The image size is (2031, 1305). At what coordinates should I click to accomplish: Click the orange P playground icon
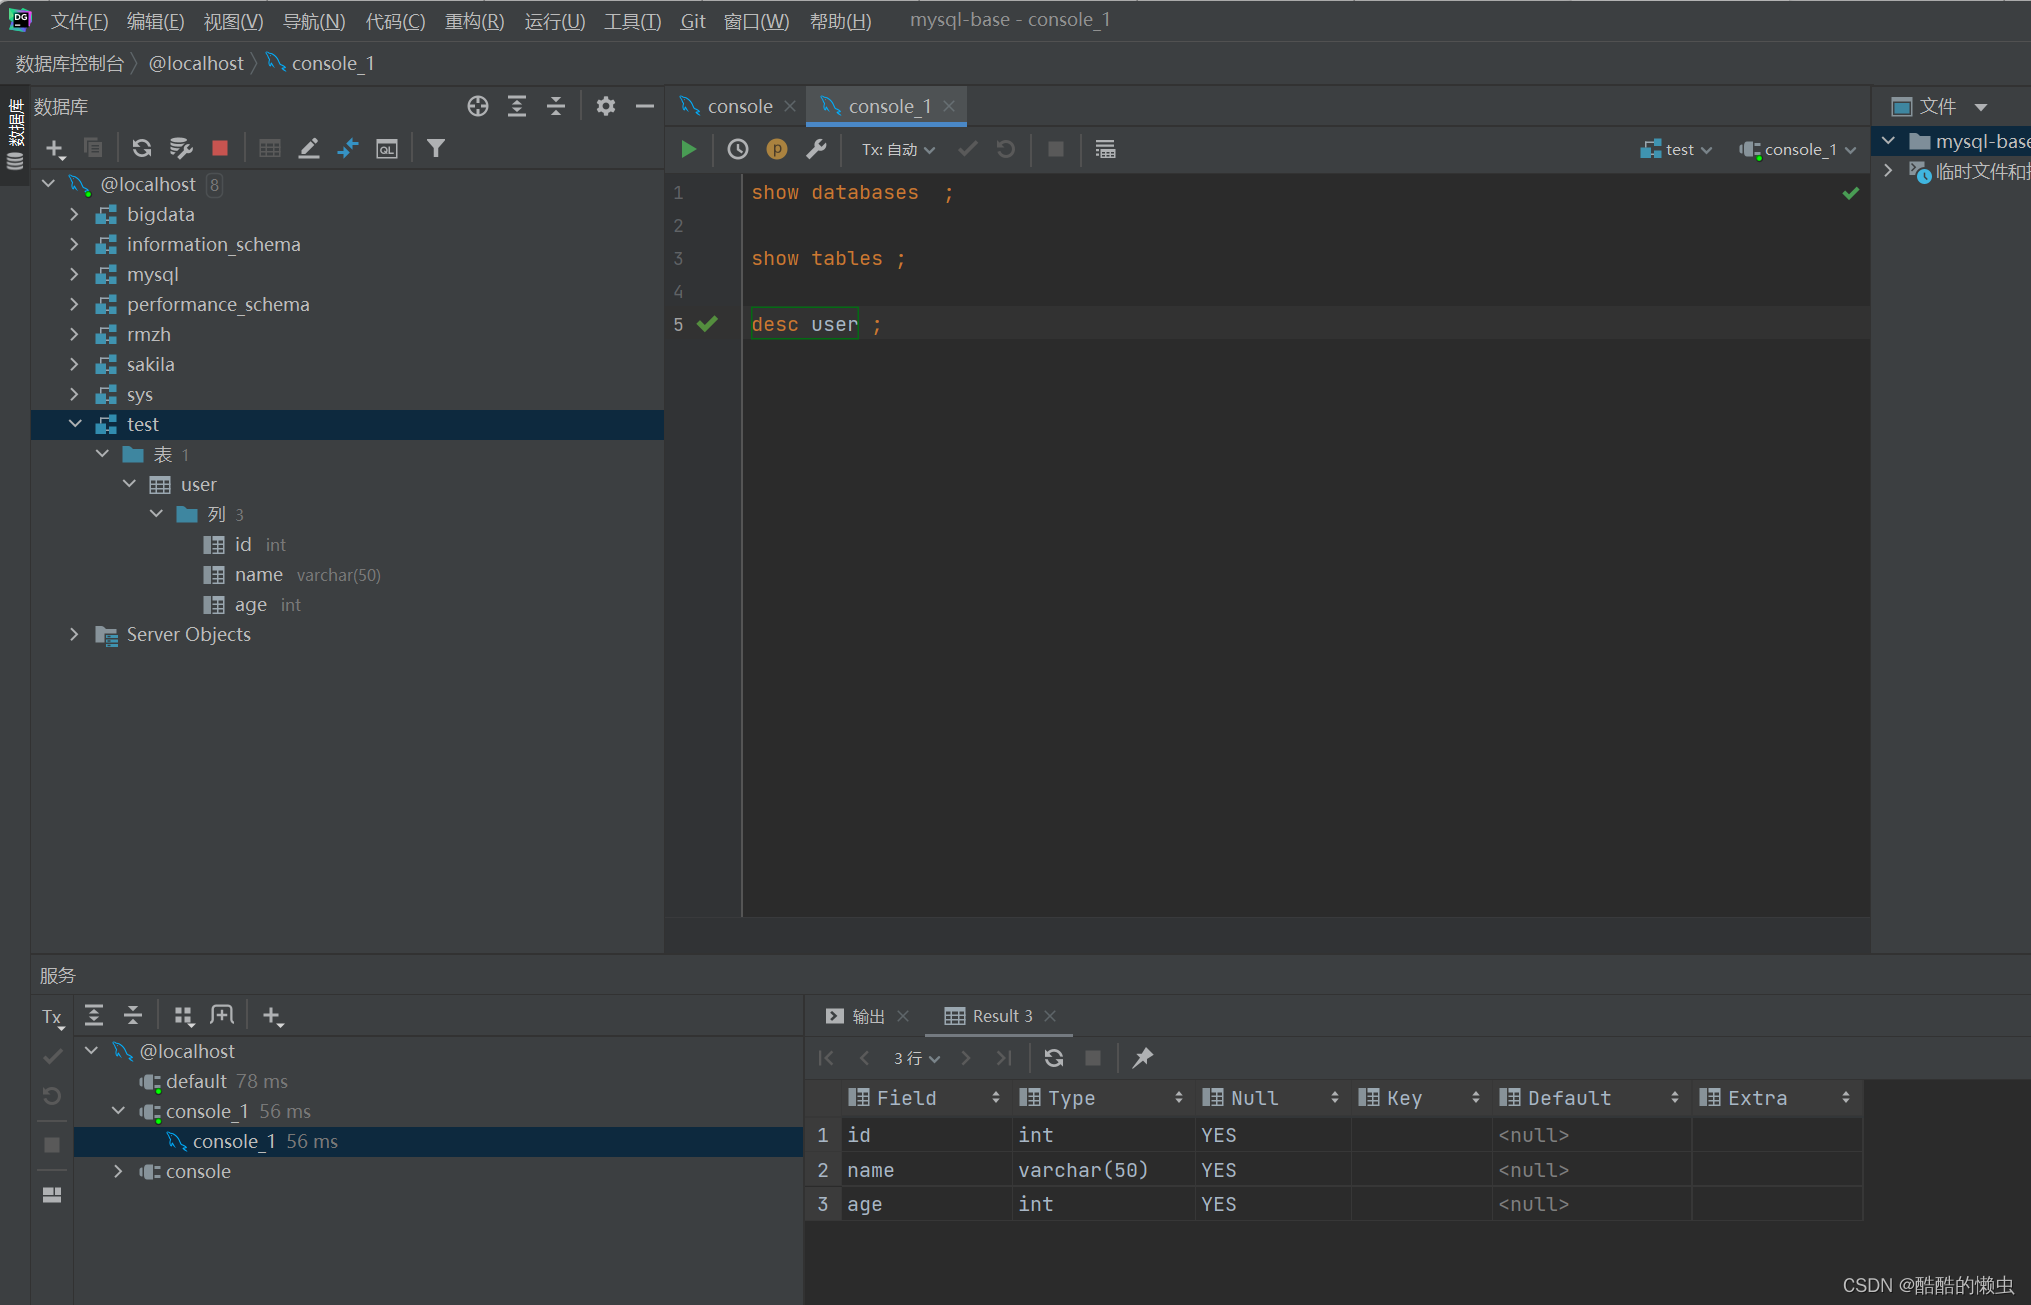(x=776, y=149)
